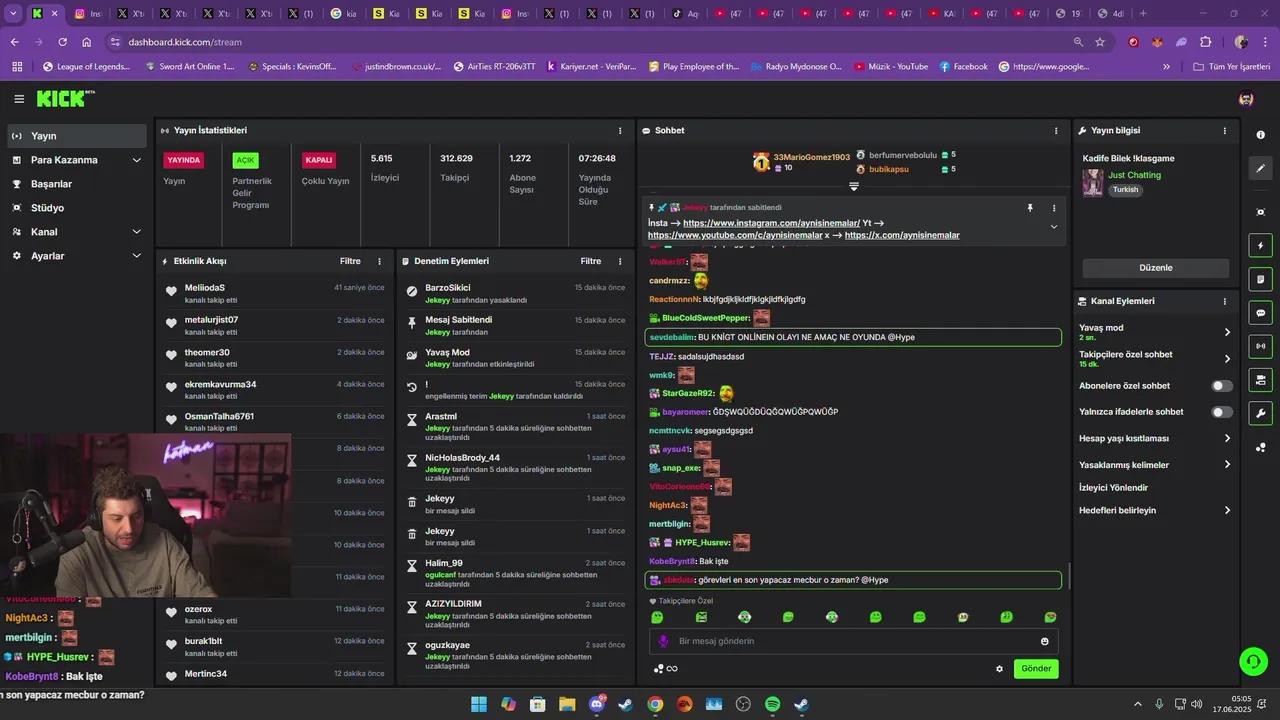Click the BarzoSikici moderation entry

click(515, 293)
